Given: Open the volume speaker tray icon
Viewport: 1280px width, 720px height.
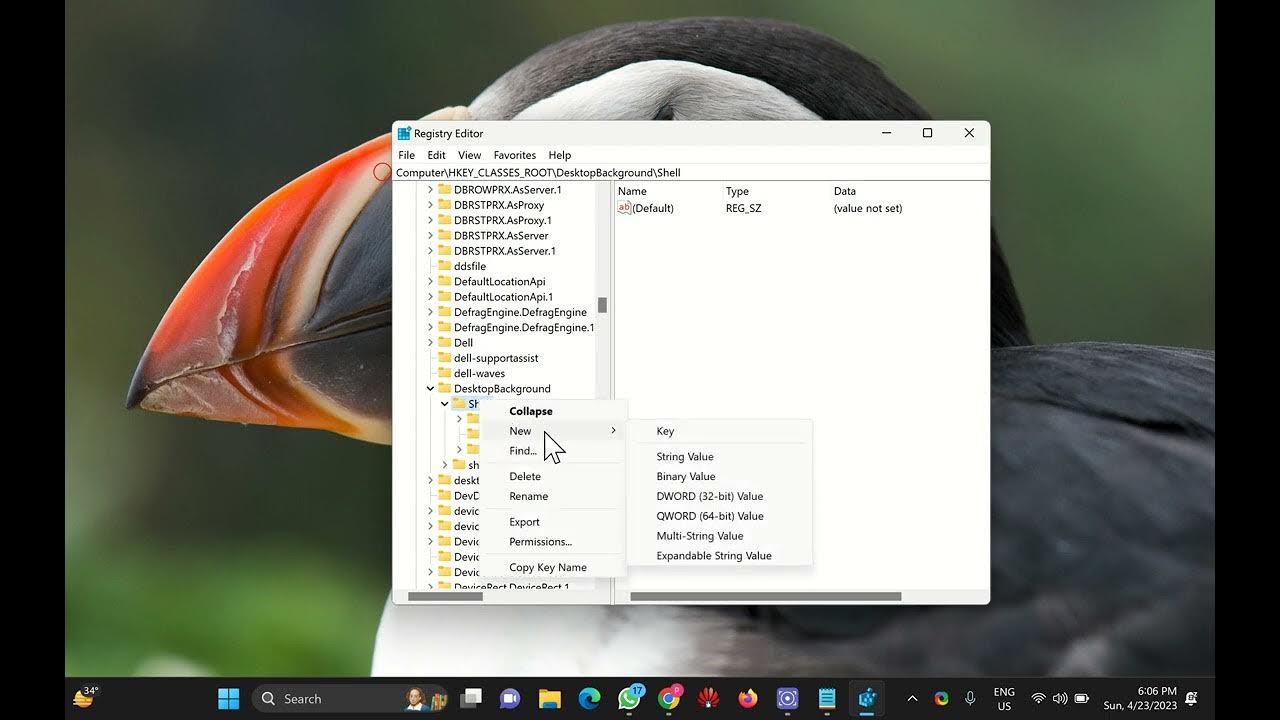Looking at the screenshot, I should coord(1060,698).
